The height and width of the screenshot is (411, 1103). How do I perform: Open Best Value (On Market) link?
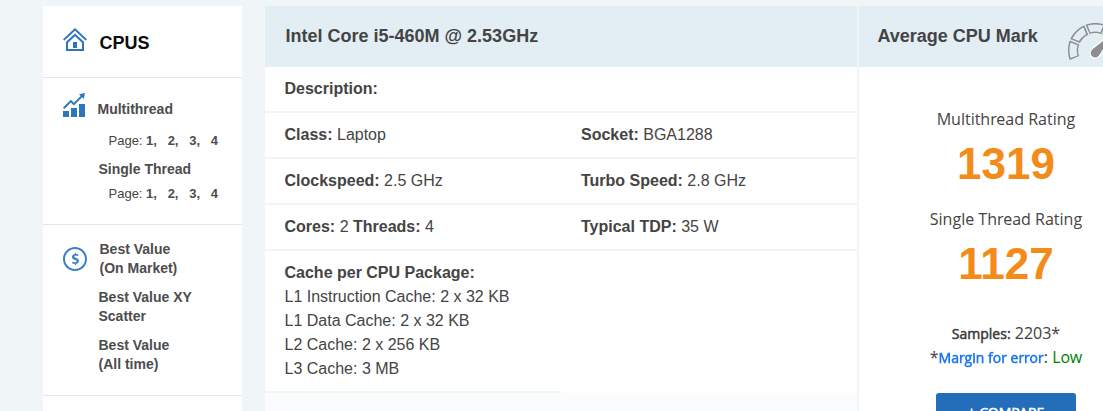(x=137, y=258)
